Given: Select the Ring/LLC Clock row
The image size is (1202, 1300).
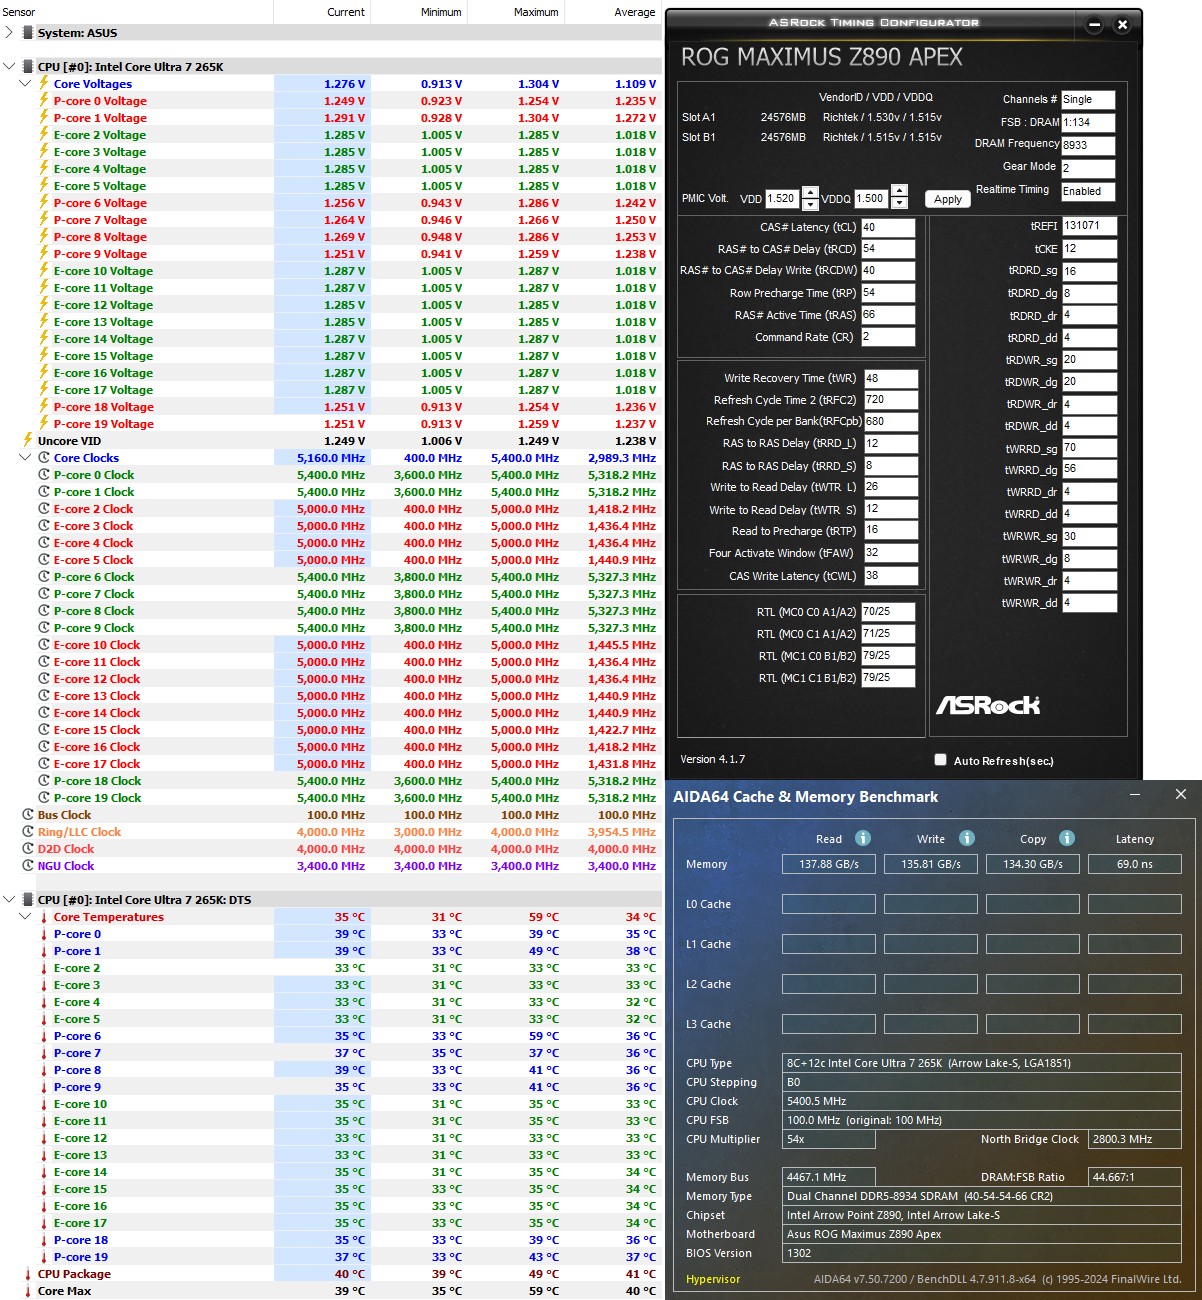Looking at the screenshot, I should [331, 832].
